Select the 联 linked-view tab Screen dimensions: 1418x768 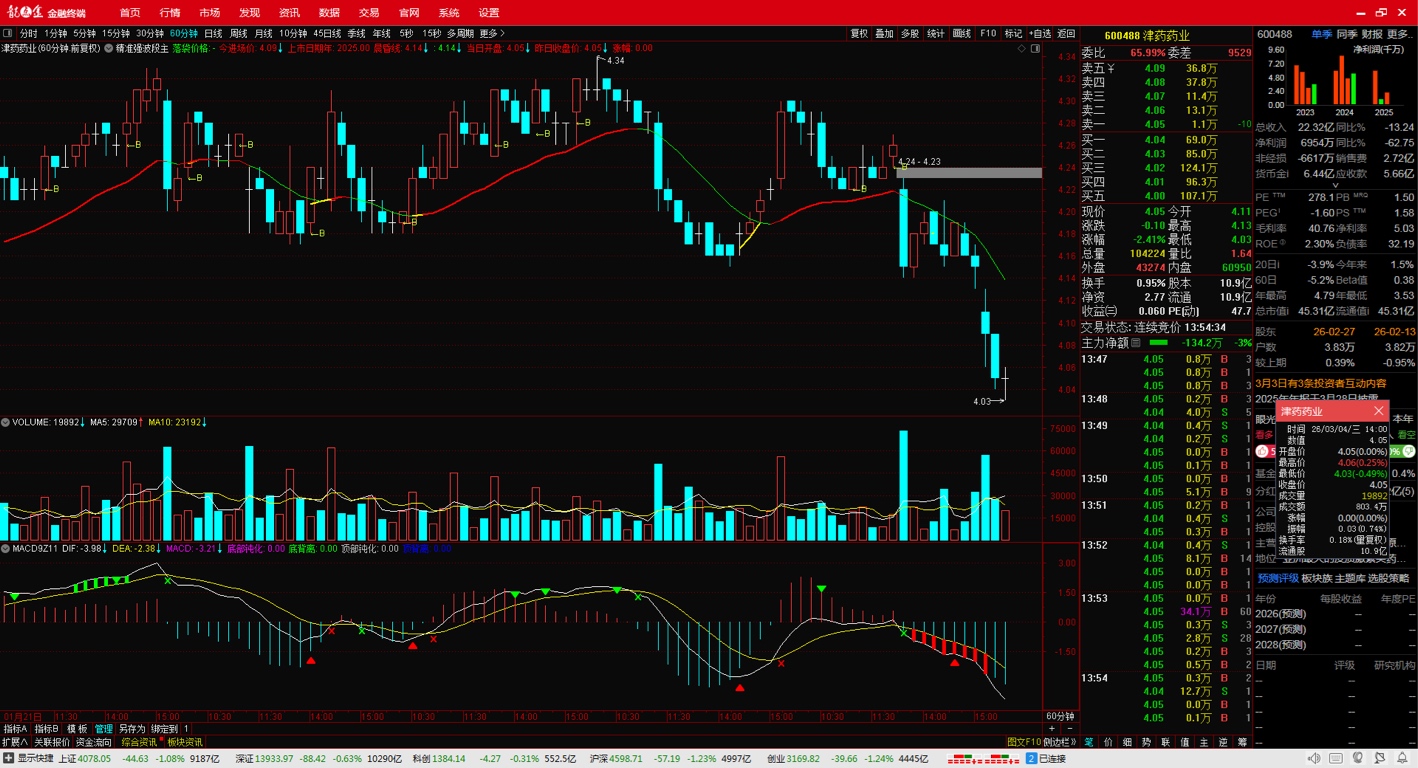pyautogui.click(x=1166, y=742)
